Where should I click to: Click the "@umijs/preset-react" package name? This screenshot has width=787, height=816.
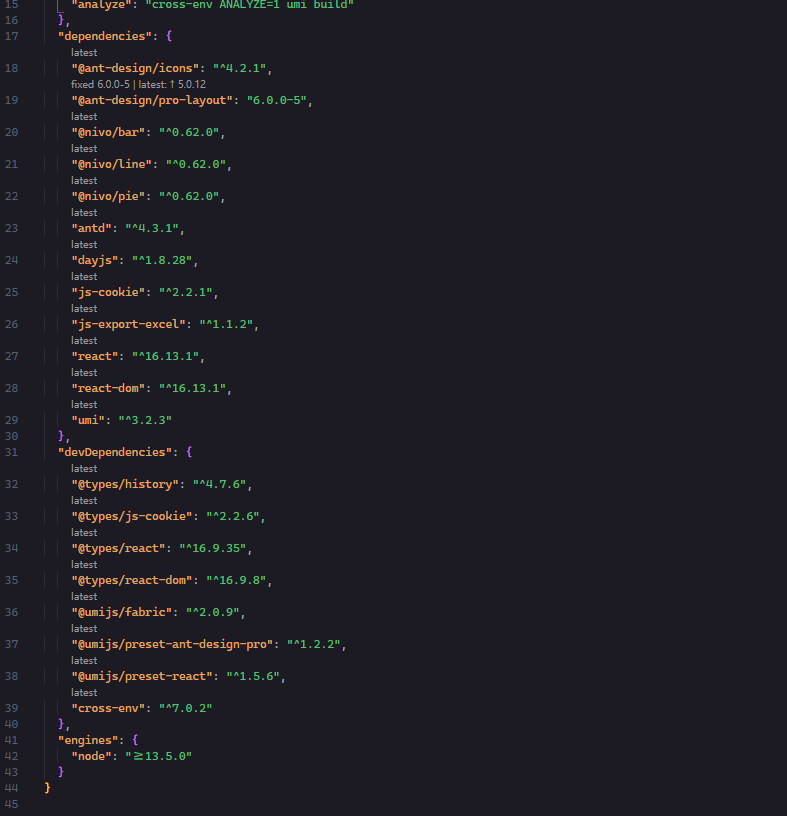(142, 676)
